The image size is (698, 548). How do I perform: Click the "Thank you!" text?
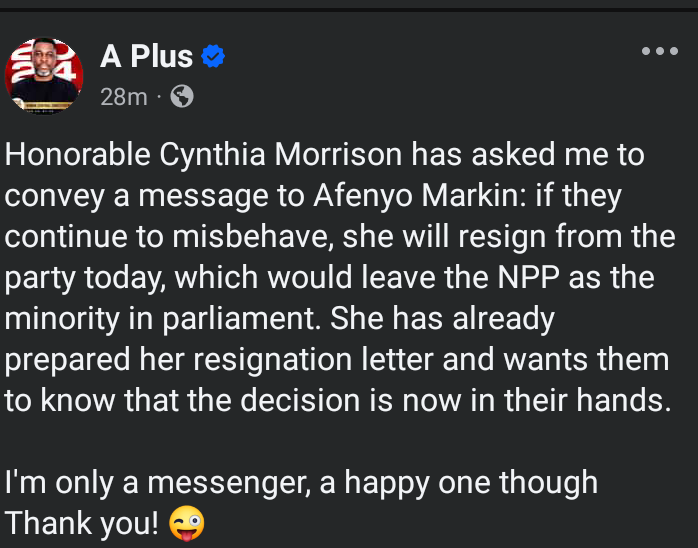click(x=82, y=524)
